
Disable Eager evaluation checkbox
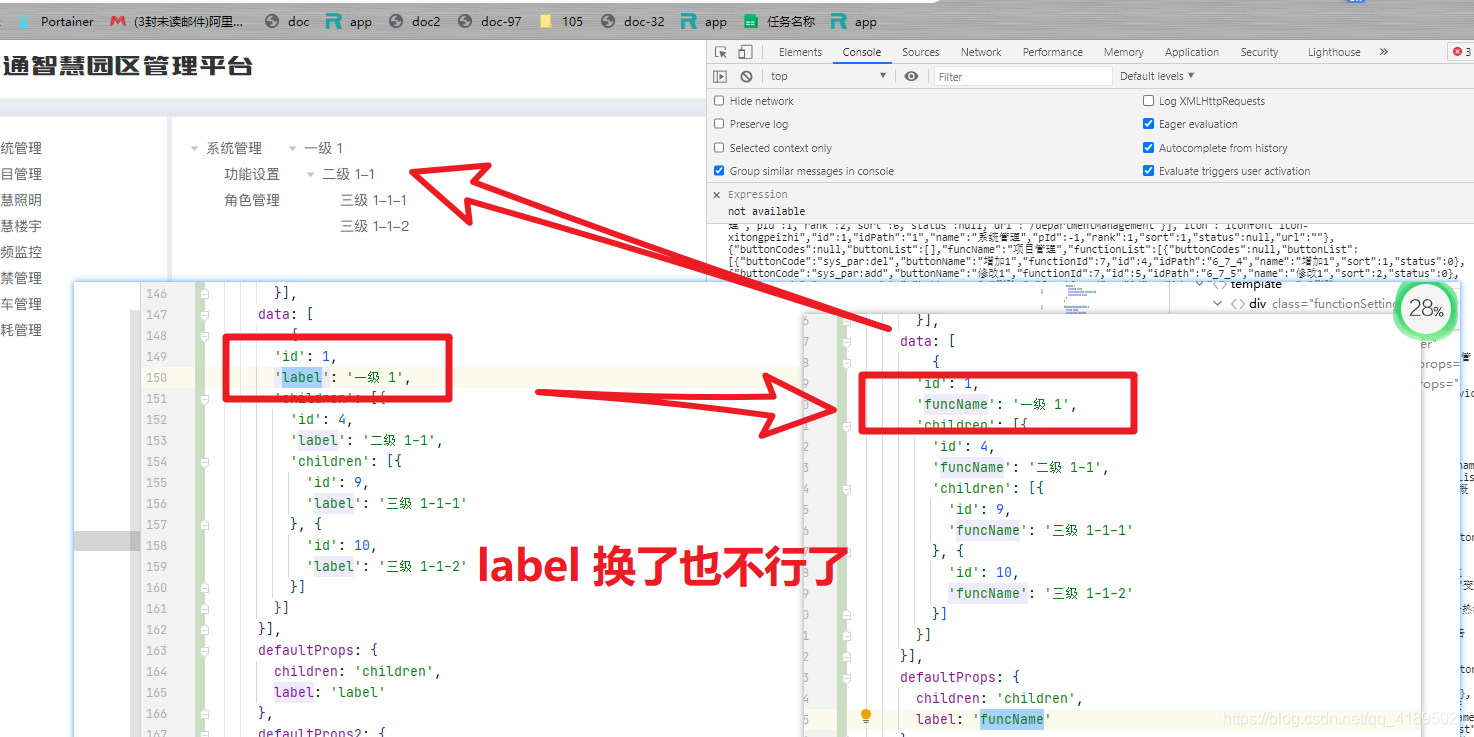tap(1148, 124)
